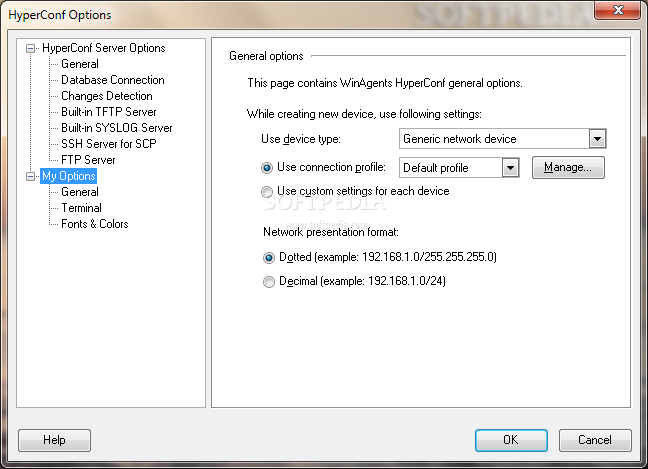Collapse the HyperConf Server Options tree node
648x469 pixels.
point(30,49)
